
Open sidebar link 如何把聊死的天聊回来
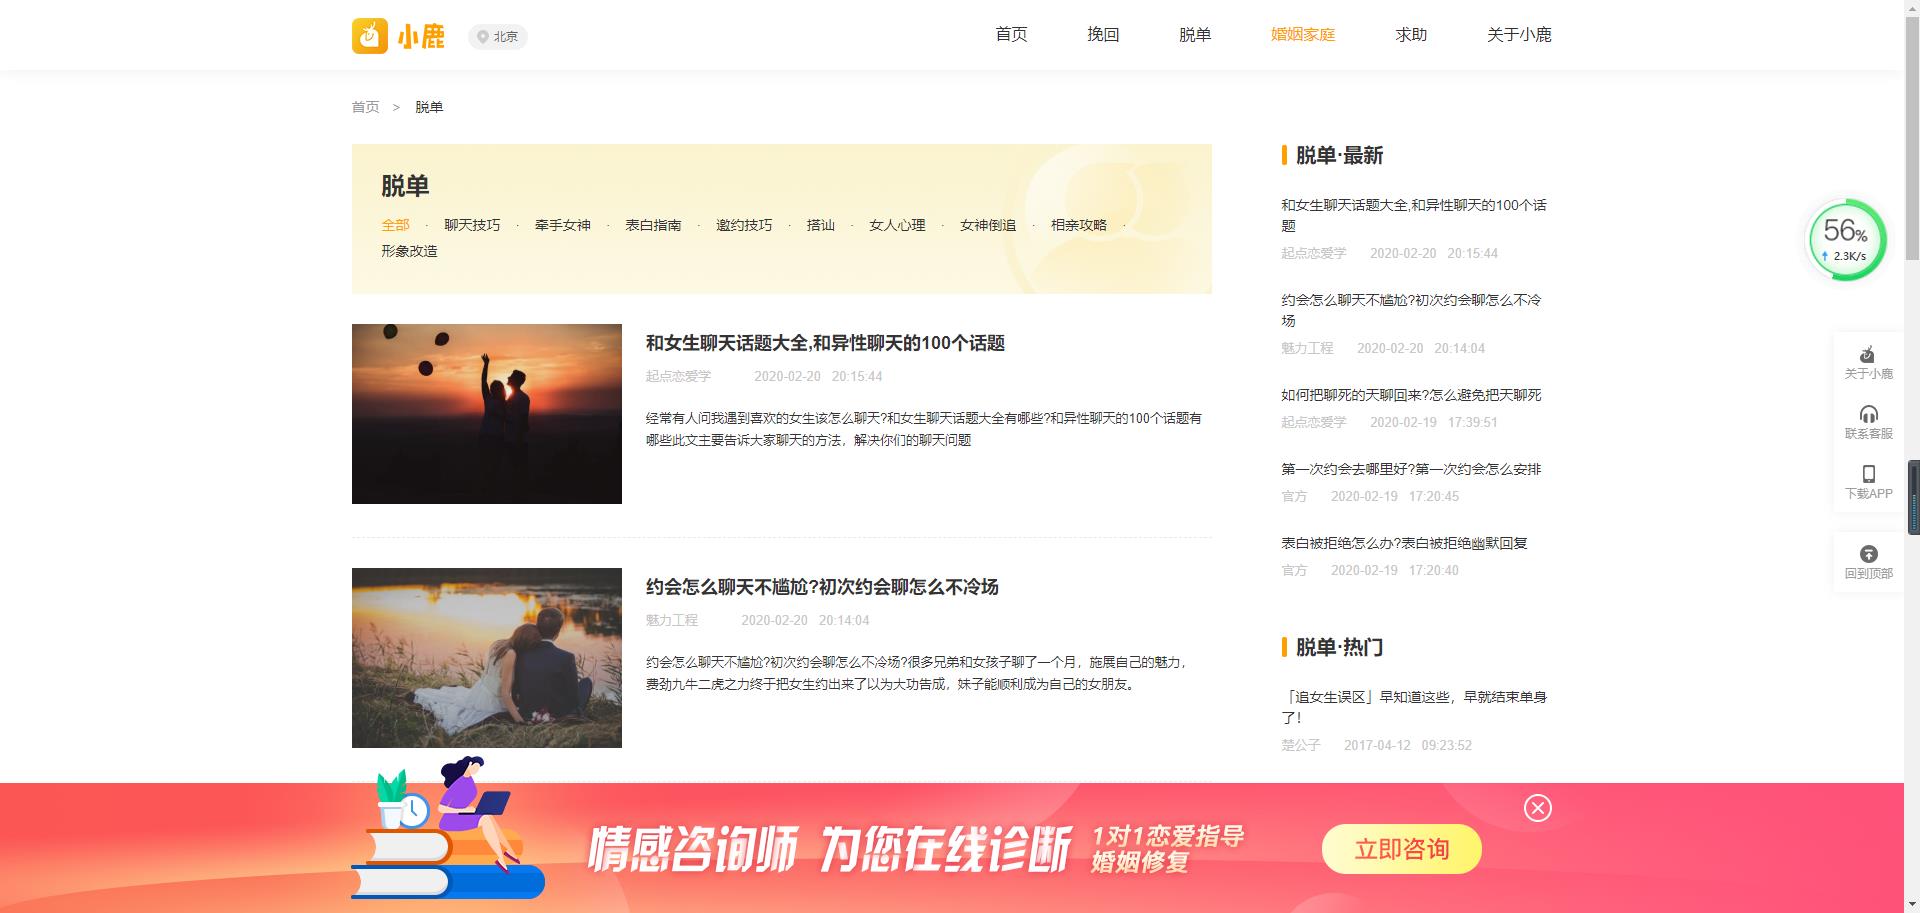(x=1411, y=395)
